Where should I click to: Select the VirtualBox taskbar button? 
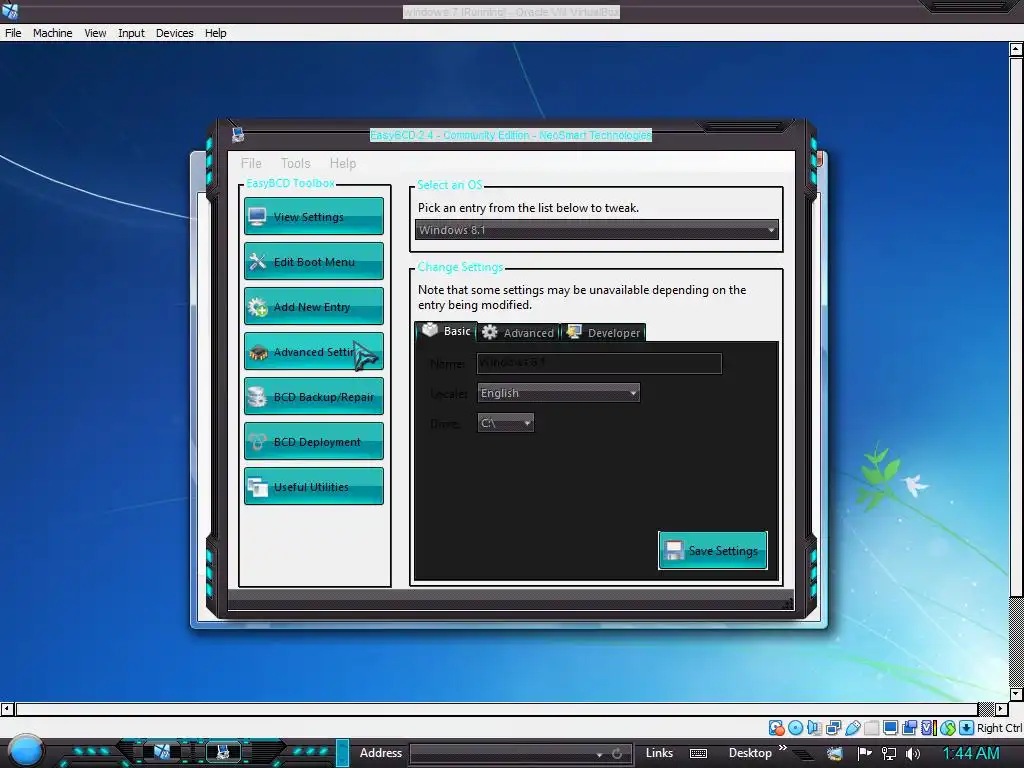[162, 752]
